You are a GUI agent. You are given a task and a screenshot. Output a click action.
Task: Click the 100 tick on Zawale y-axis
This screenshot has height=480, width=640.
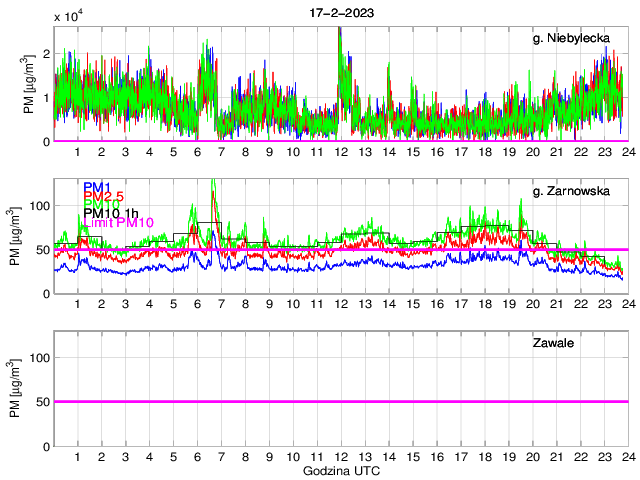41,357
